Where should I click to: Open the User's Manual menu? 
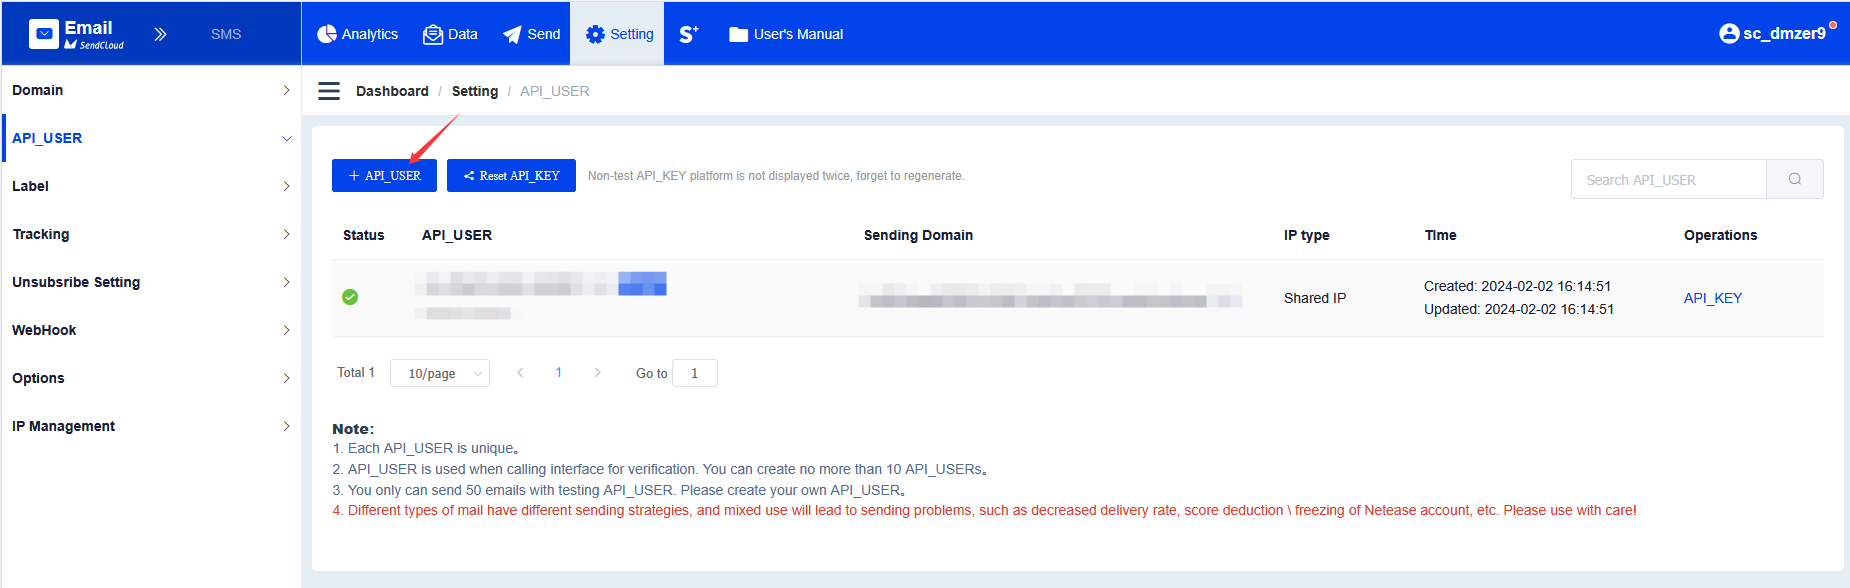click(786, 34)
